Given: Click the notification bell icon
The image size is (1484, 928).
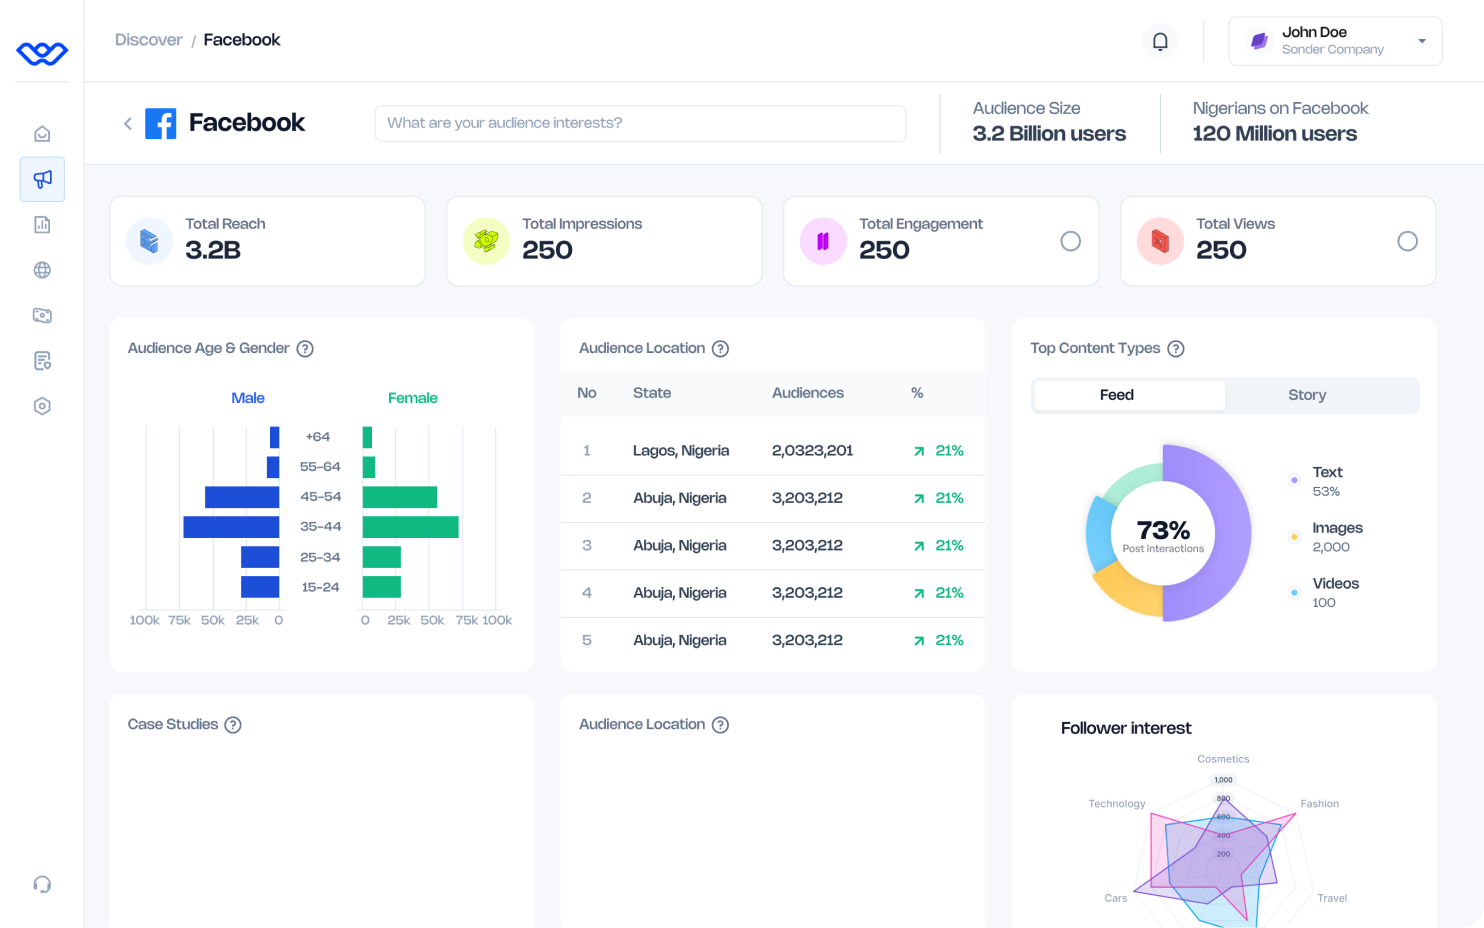Looking at the screenshot, I should pos(1160,41).
